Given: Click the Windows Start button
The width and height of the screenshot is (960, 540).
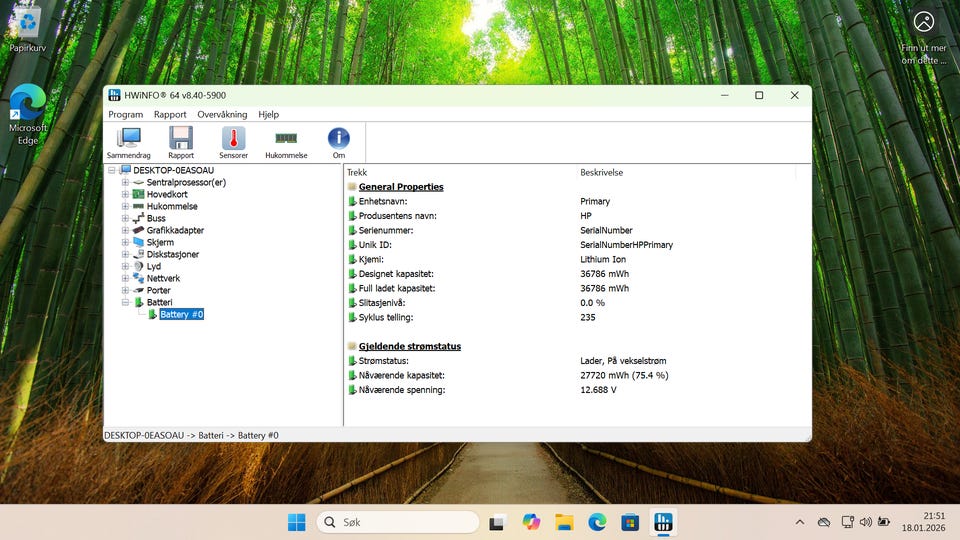Looking at the screenshot, I should pyautogui.click(x=297, y=522).
